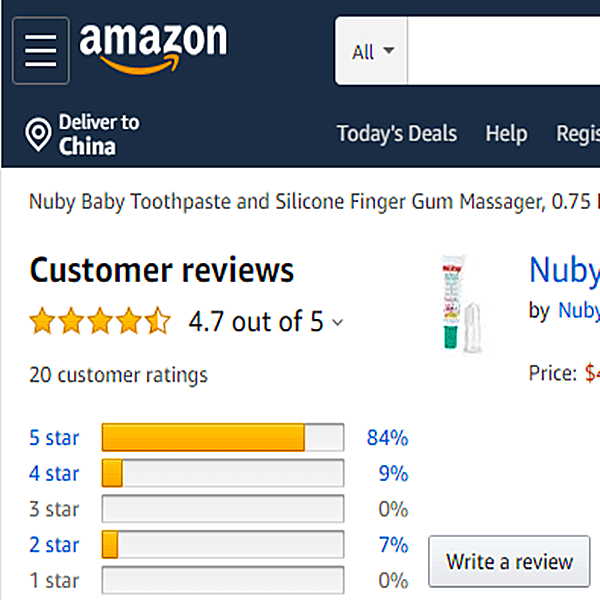Click the Amazon logo
600x600 pixels.
click(x=153, y=47)
